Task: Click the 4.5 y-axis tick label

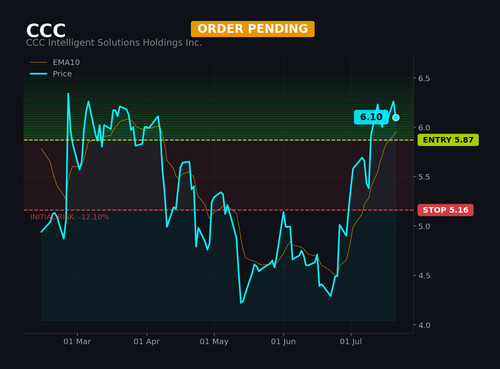Action: click(x=424, y=276)
